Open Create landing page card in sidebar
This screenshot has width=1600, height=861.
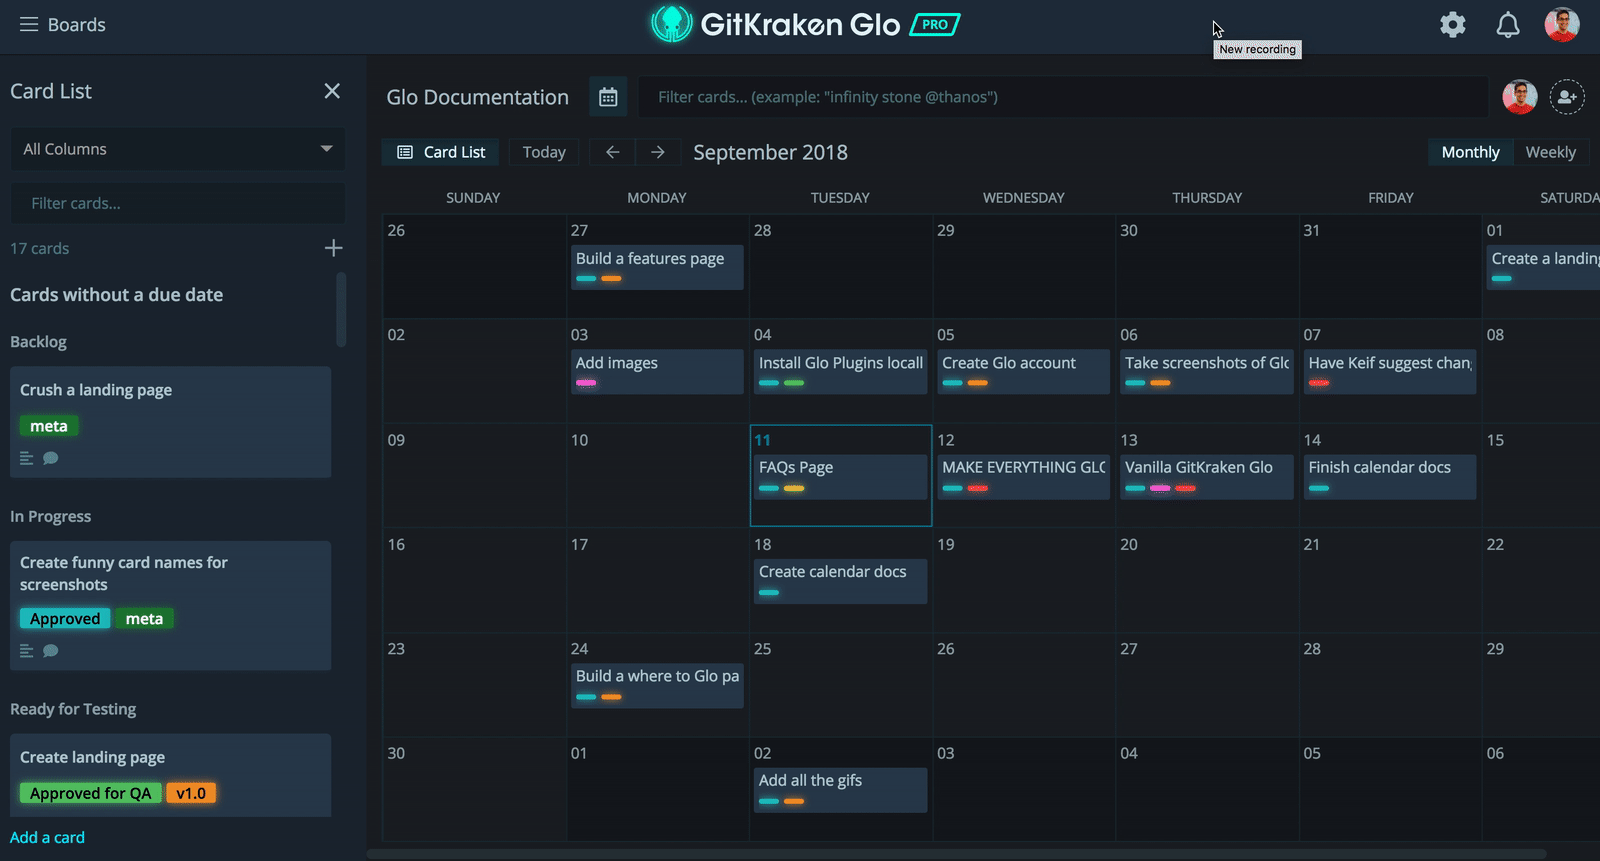tap(170, 775)
